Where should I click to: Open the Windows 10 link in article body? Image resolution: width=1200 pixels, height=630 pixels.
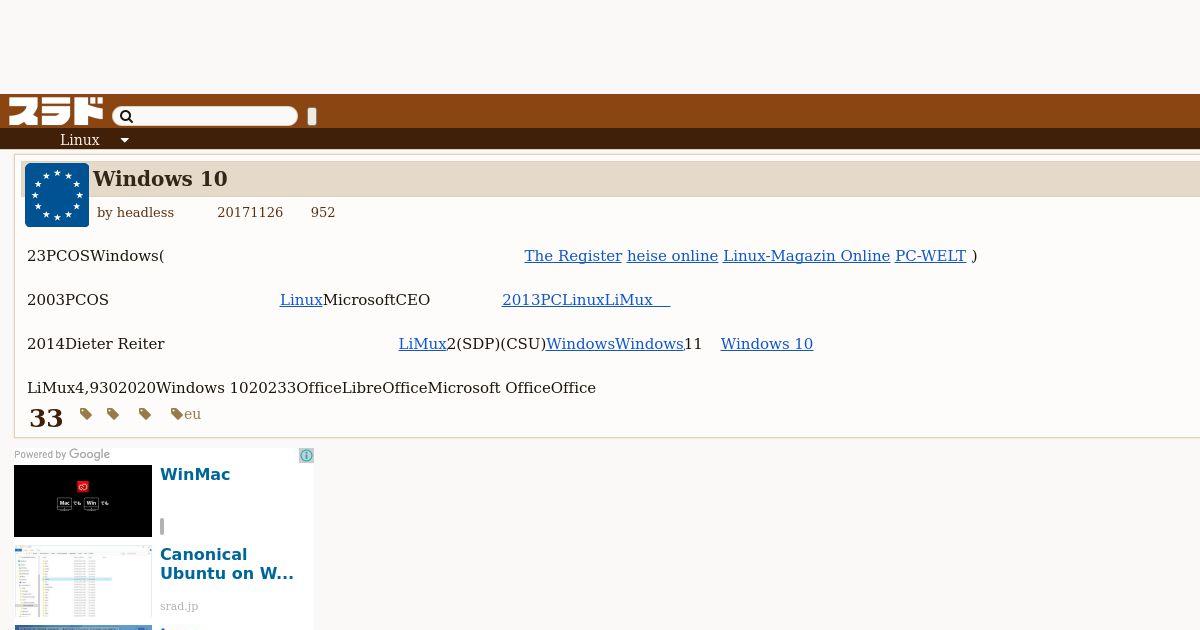pos(767,344)
